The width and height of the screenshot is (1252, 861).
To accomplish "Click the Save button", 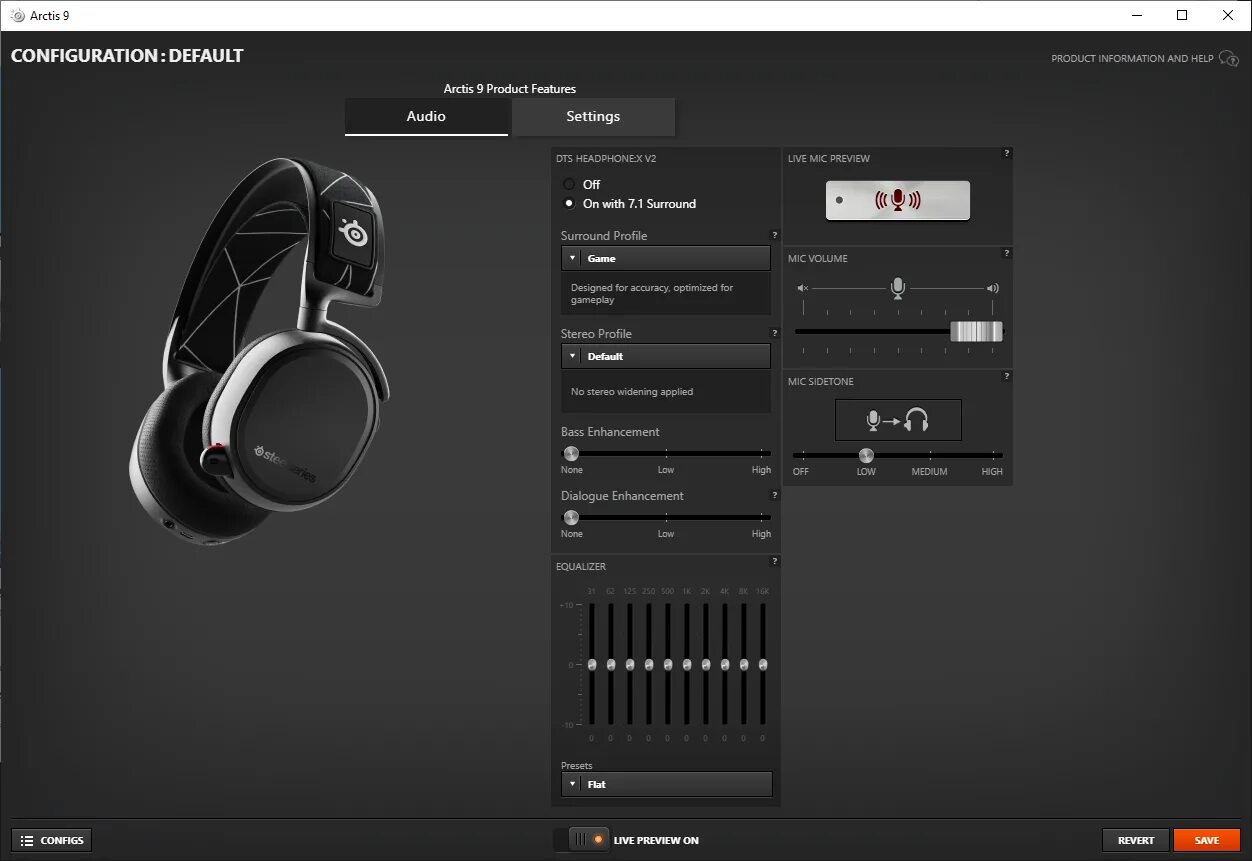I will tap(1207, 840).
